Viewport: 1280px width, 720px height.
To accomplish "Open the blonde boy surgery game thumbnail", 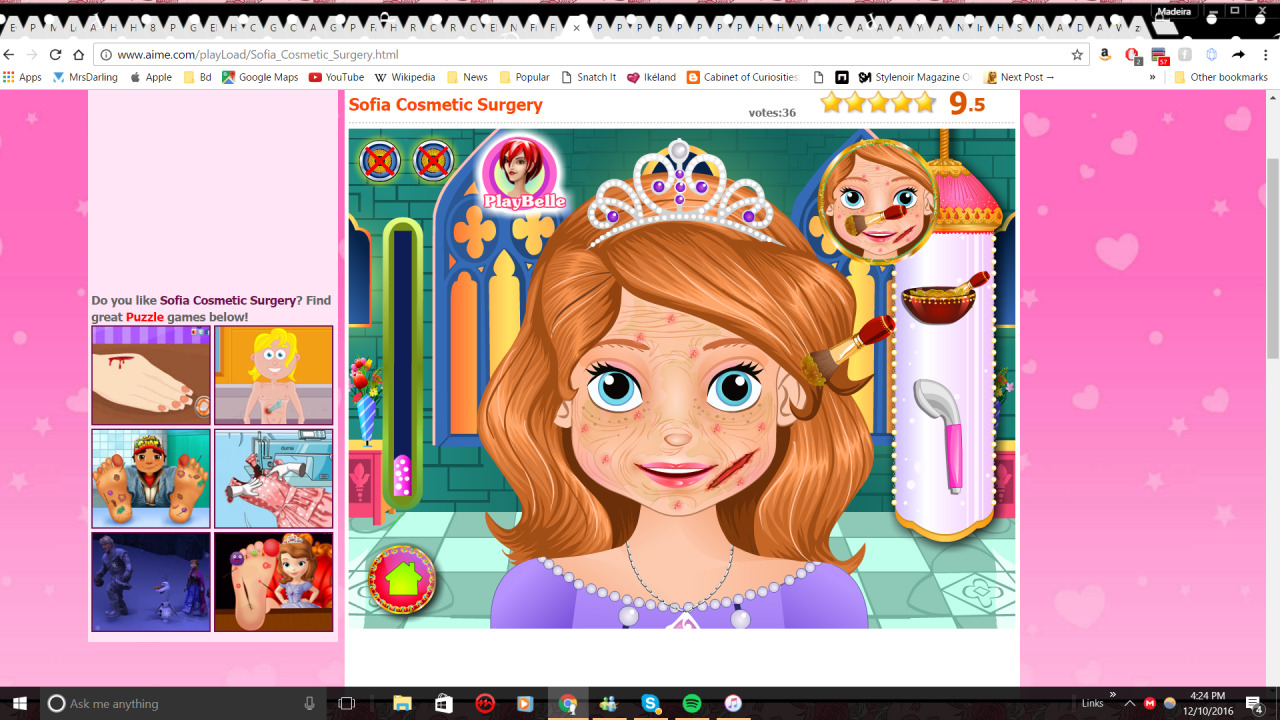I will pyautogui.click(x=274, y=375).
